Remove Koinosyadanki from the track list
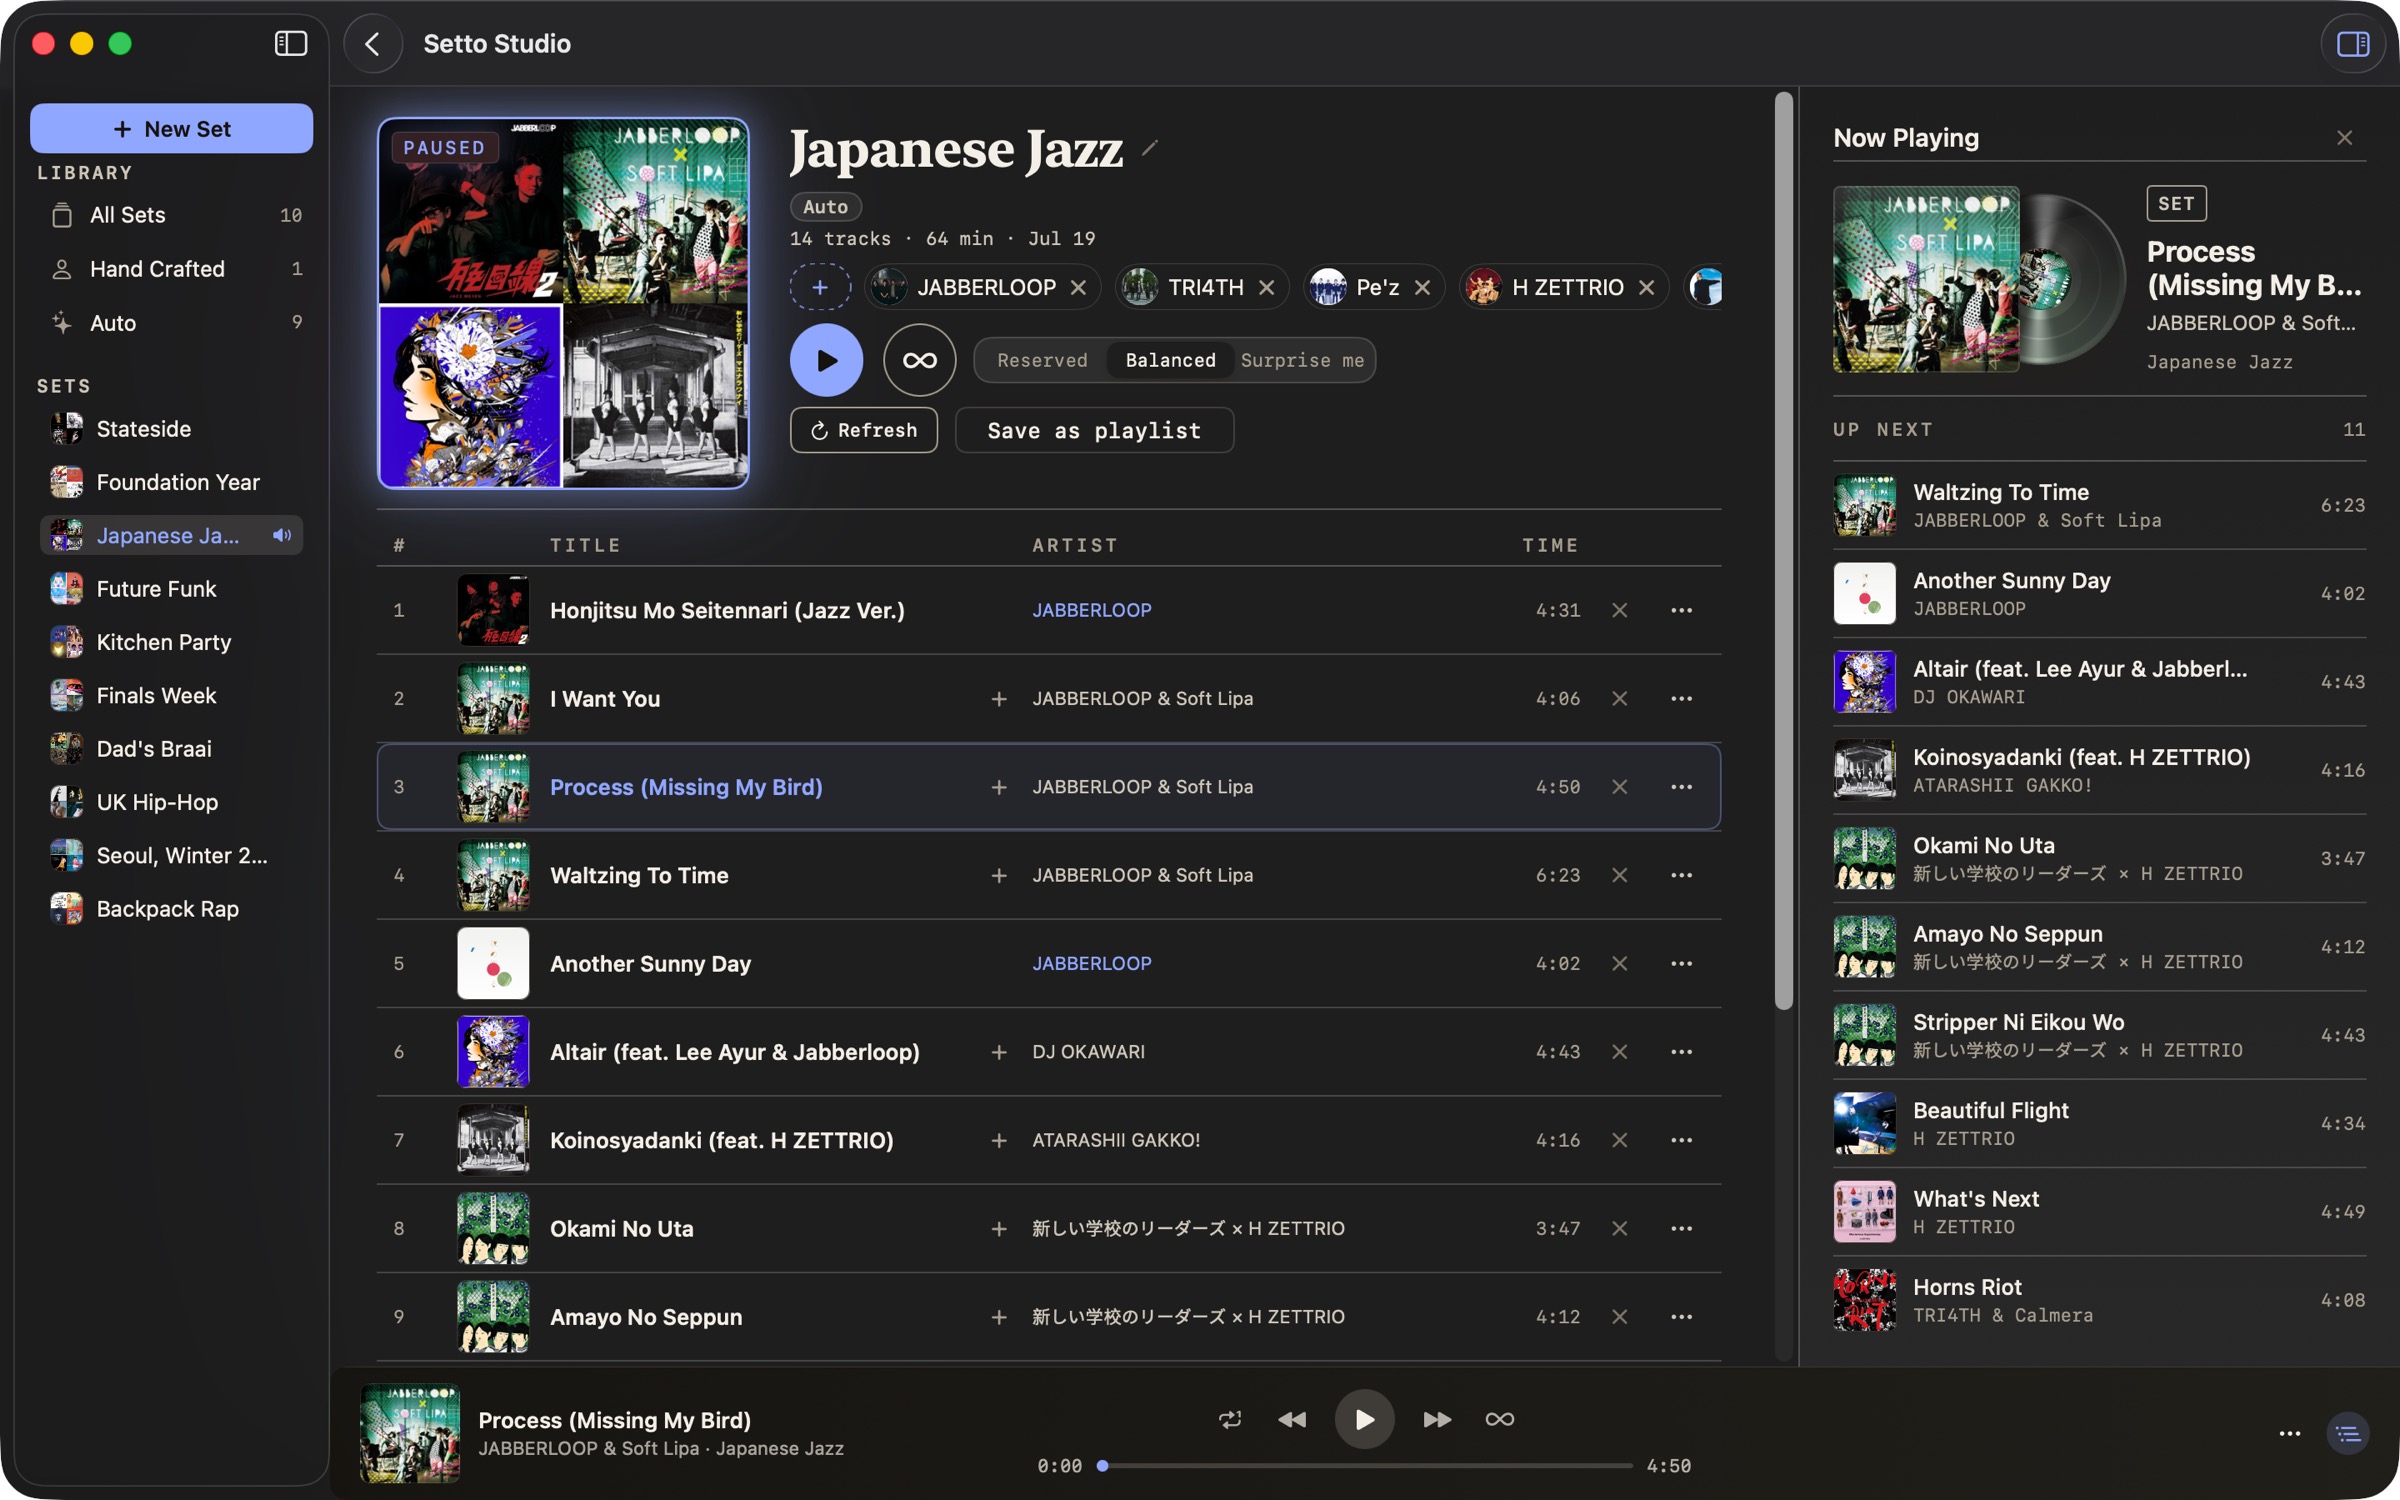This screenshot has width=2400, height=1500. (x=1620, y=1140)
